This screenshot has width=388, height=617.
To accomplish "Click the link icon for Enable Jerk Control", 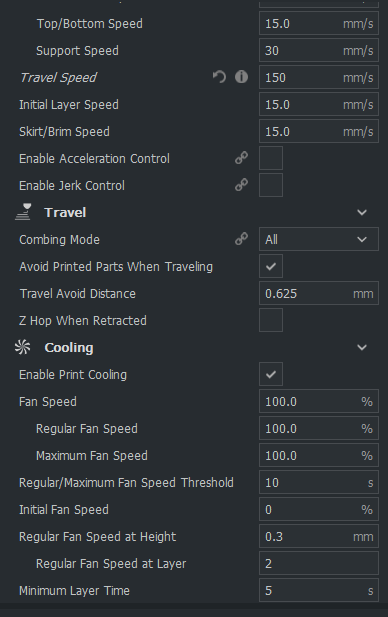I will [x=241, y=185].
